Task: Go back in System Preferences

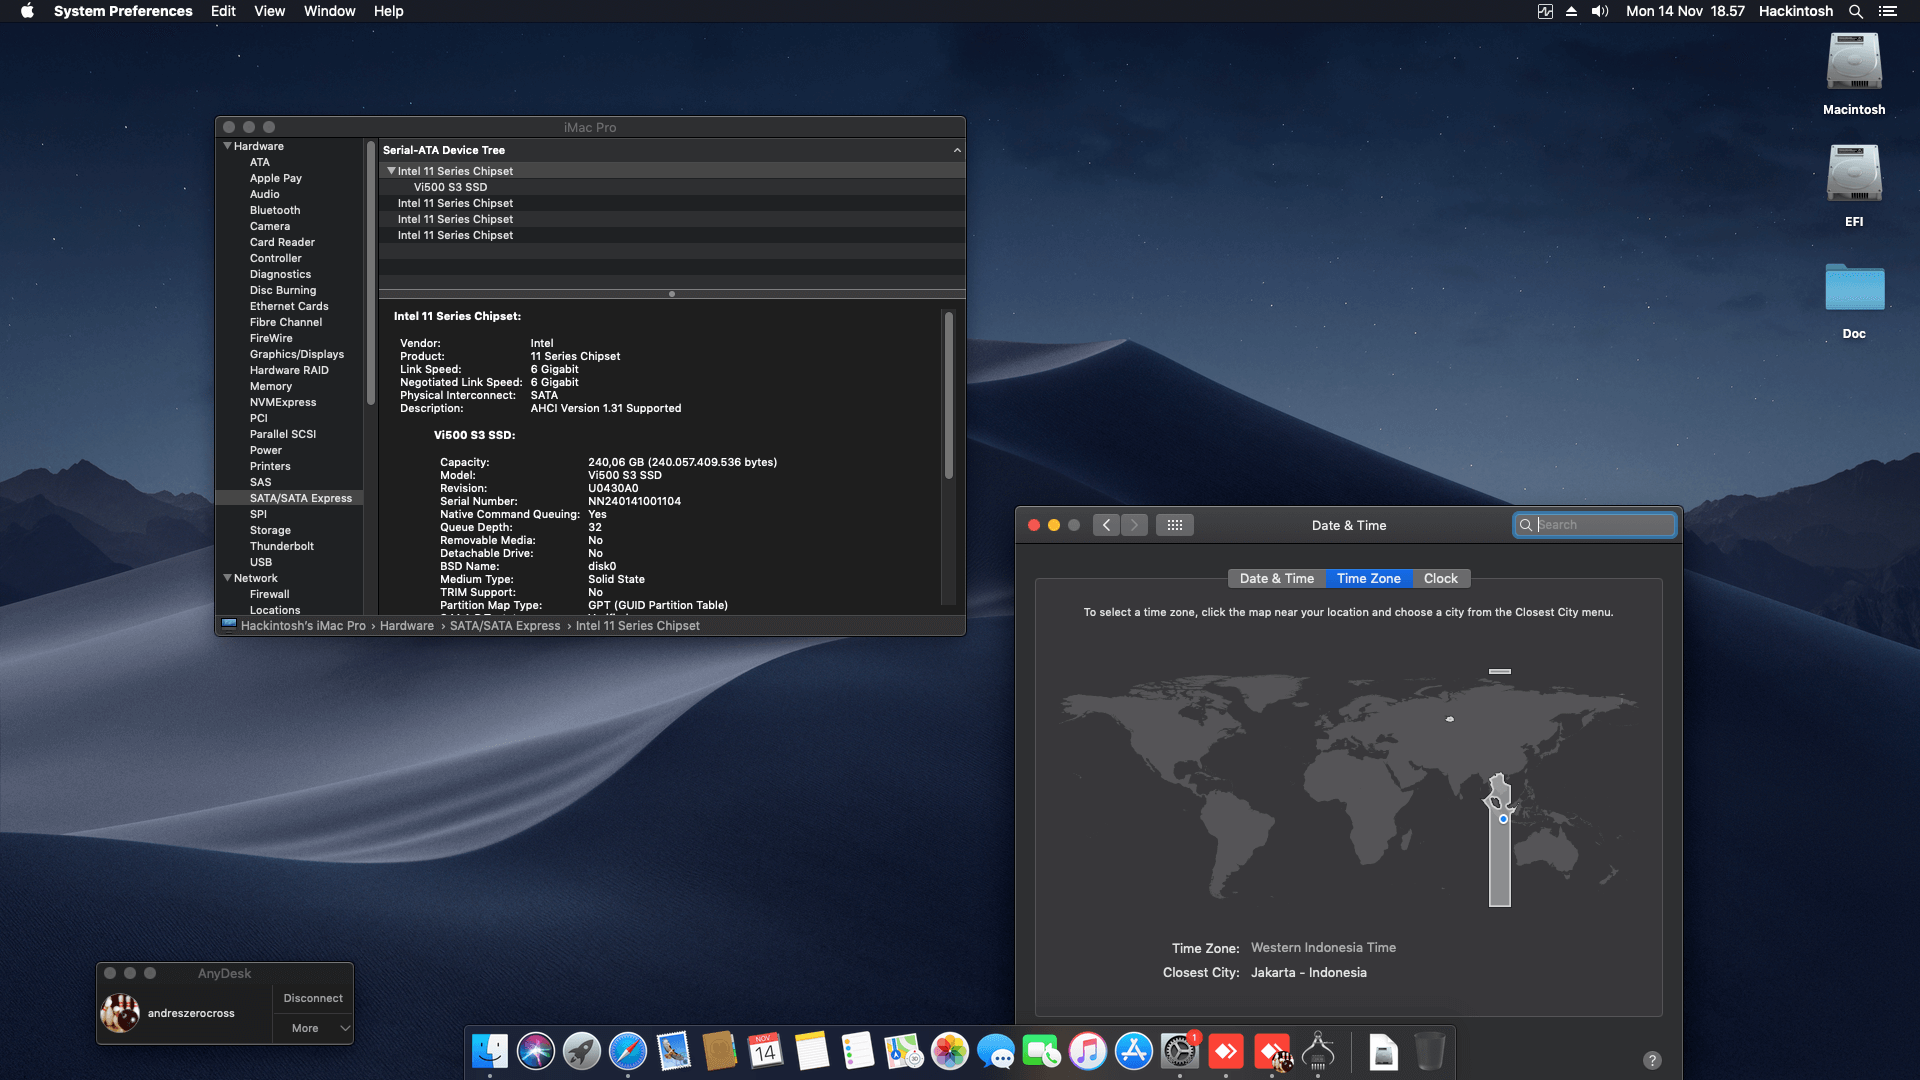Action: click(1106, 525)
